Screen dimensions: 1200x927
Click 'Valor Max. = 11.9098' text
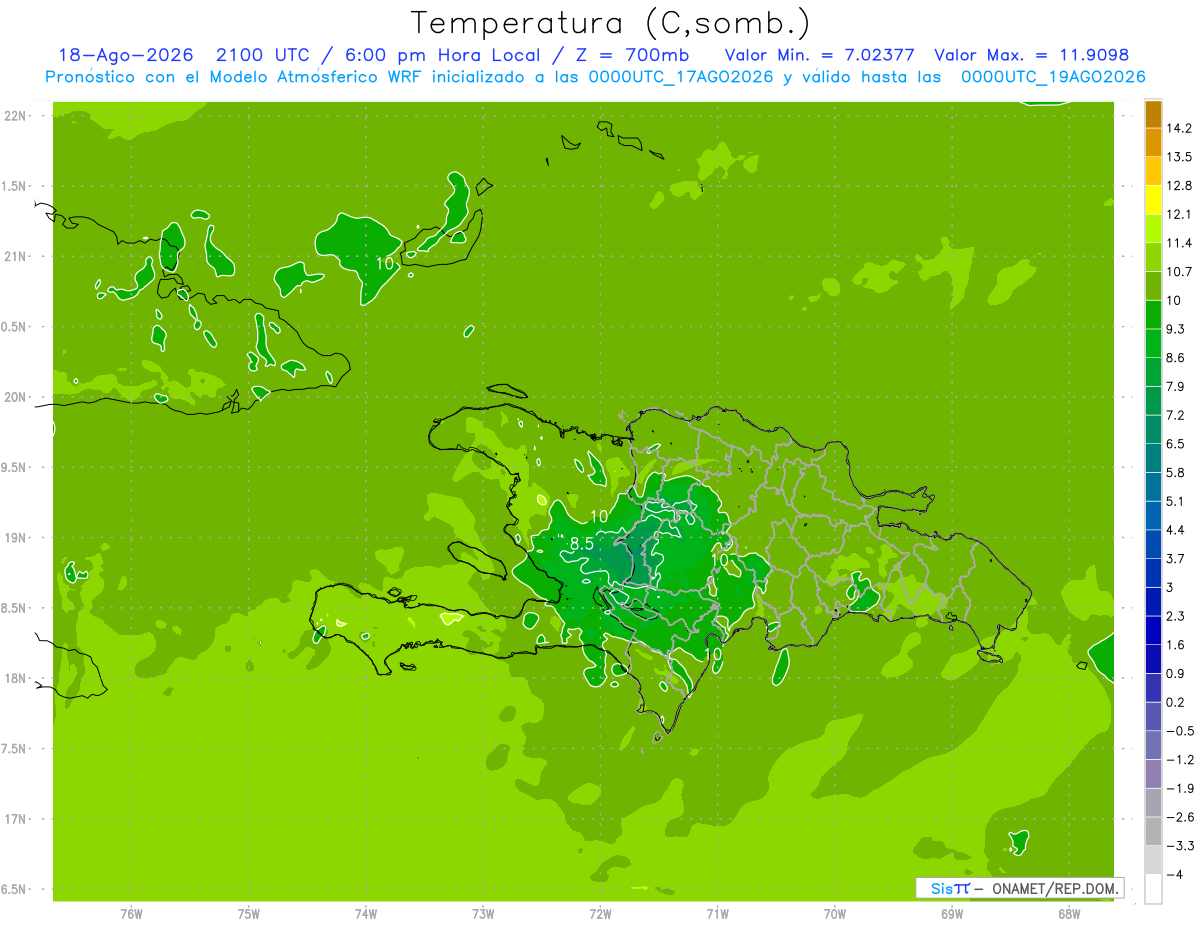pos(1031,56)
